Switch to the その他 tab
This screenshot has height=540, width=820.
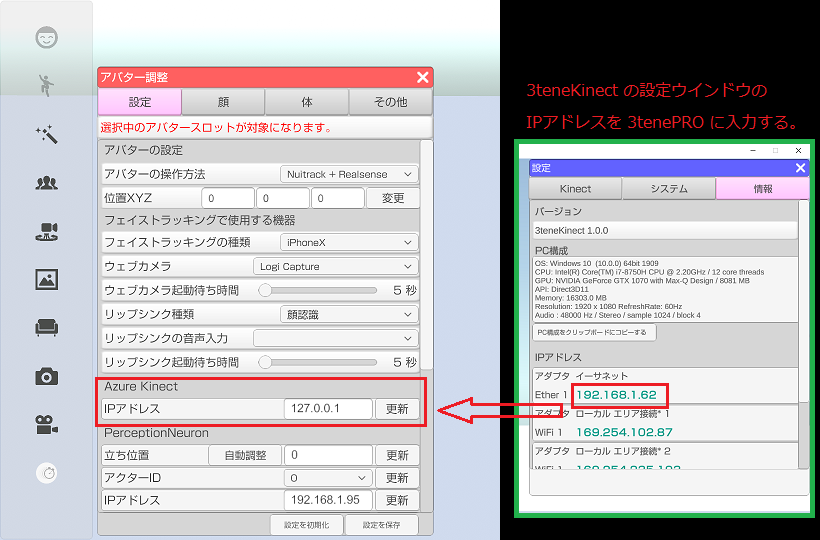[391, 102]
